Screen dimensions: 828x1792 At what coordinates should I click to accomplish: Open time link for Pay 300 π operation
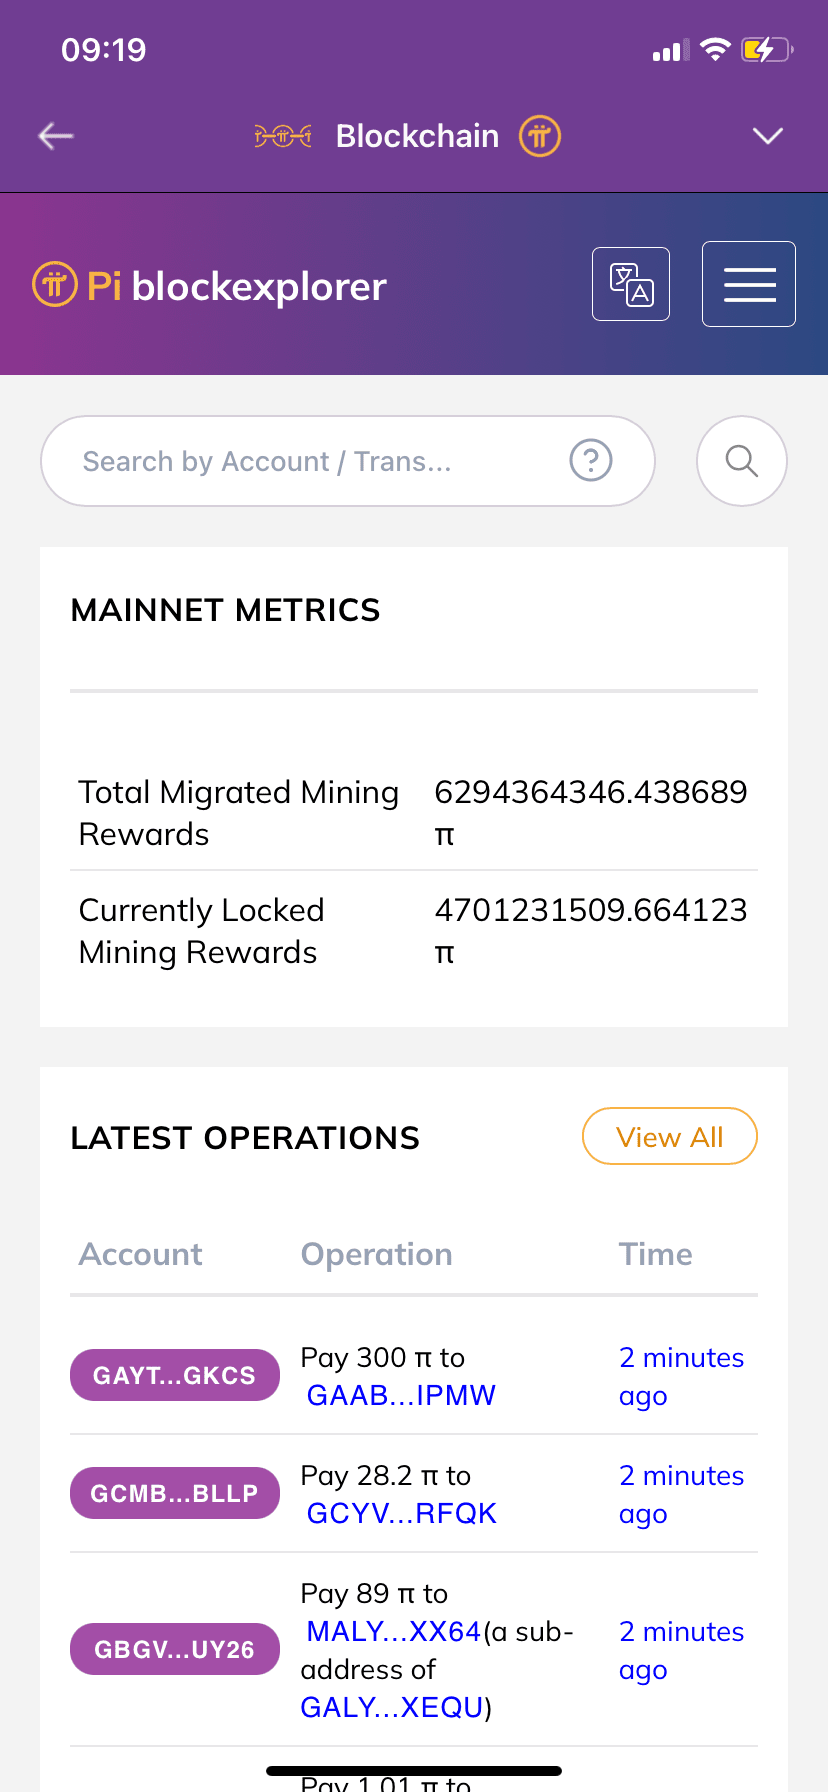(682, 1376)
